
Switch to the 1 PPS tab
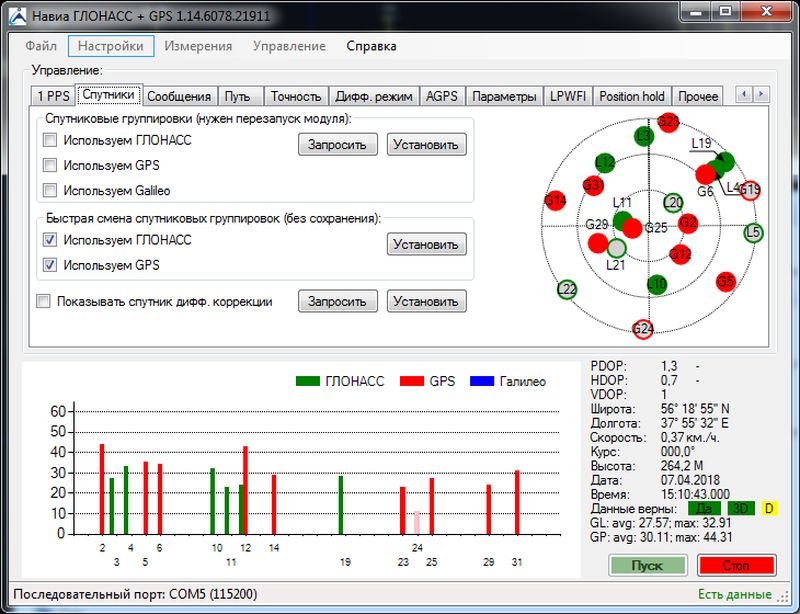pos(54,96)
